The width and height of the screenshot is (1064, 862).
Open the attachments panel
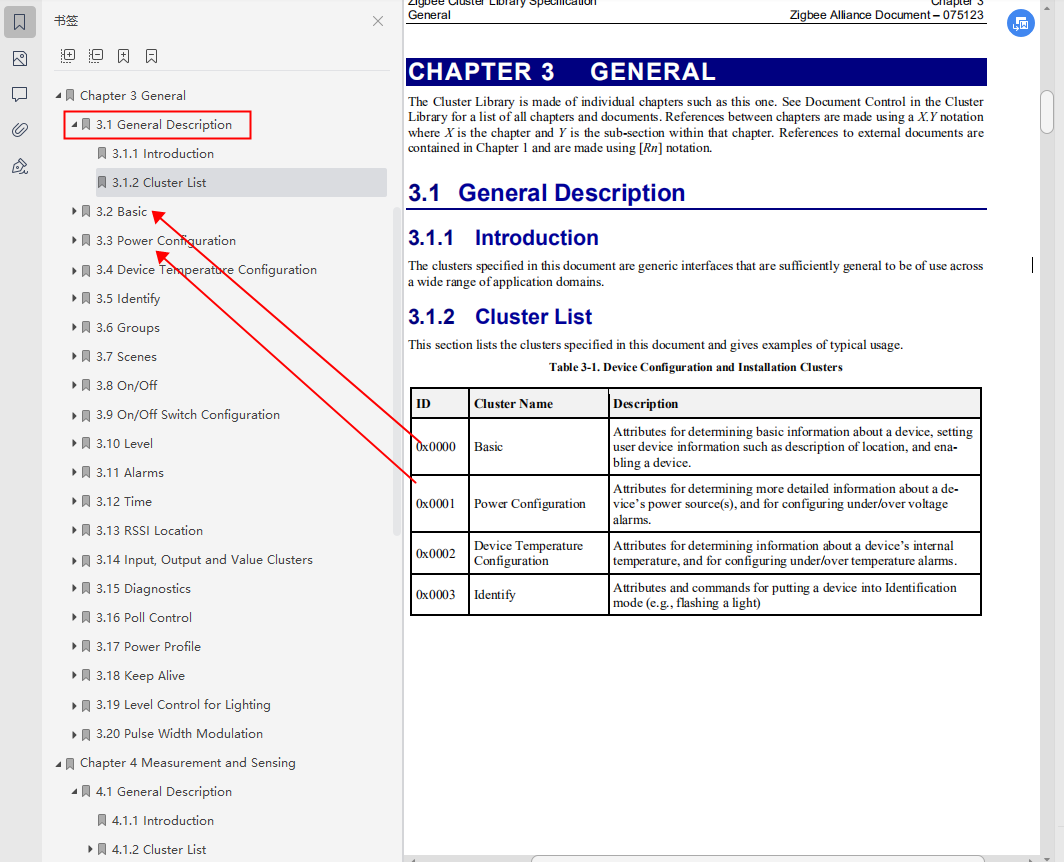click(x=18, y=130)
